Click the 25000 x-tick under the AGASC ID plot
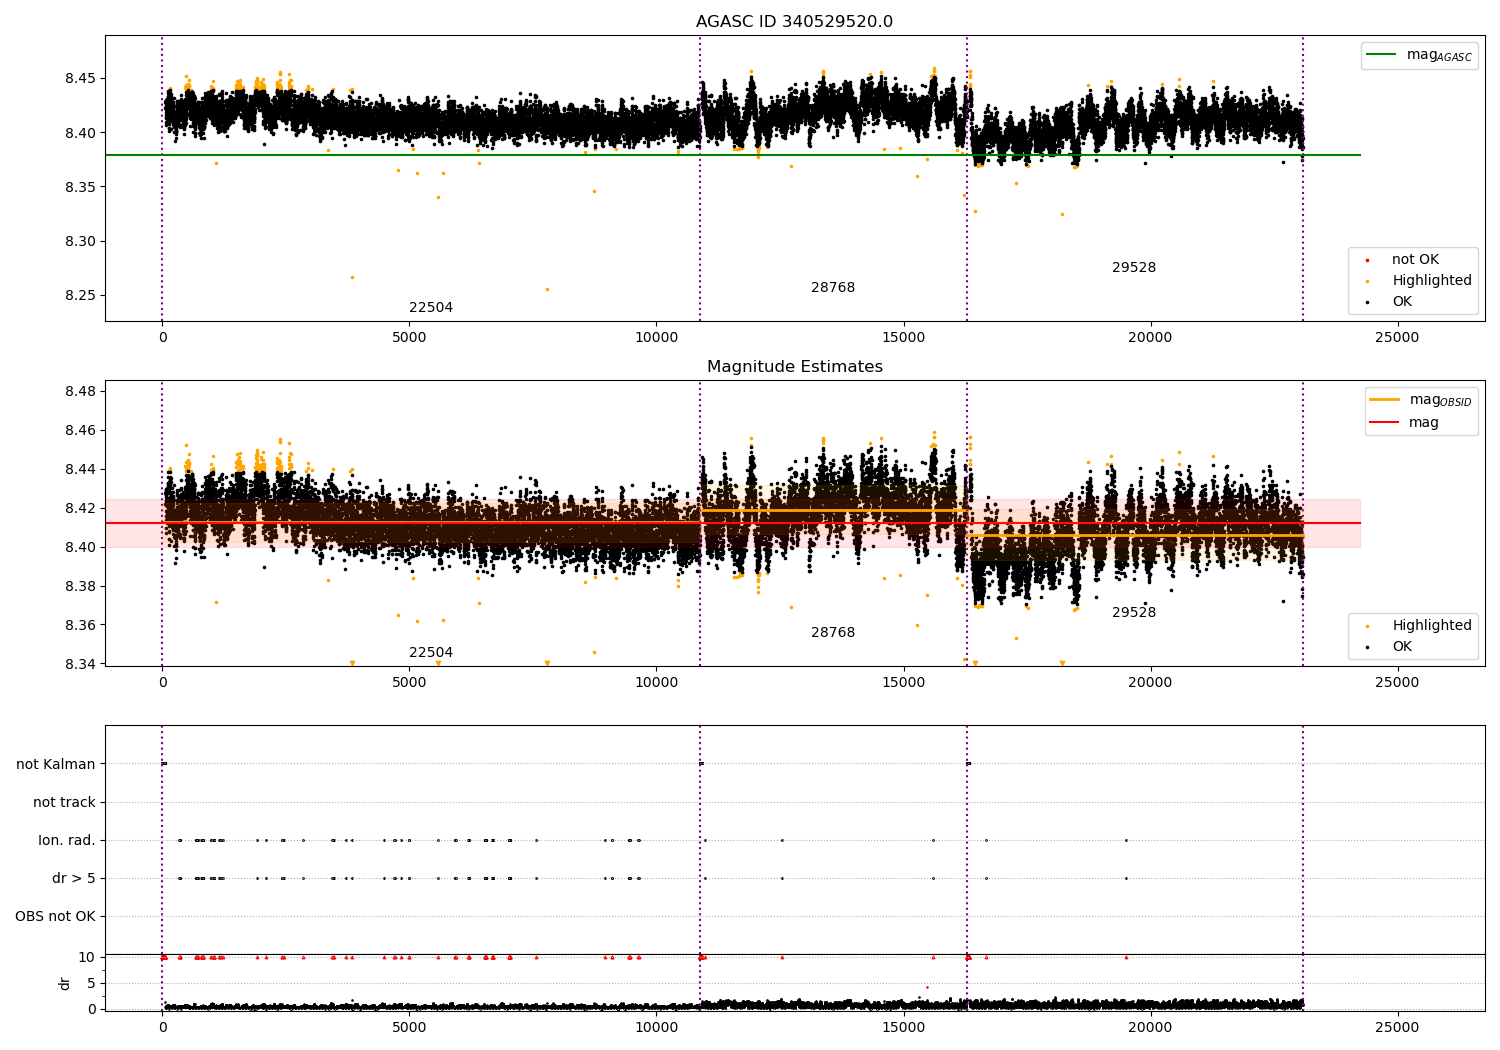The image size is (1500, 1050). coord(1397,338)
